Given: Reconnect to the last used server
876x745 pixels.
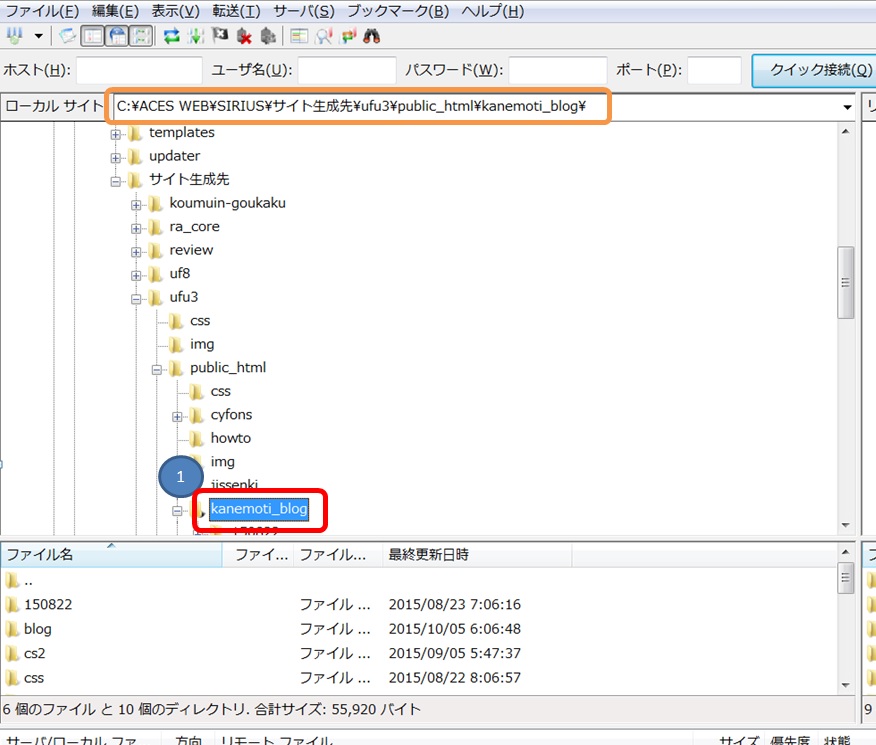Looking at the screenshot, I should [267, 36].
